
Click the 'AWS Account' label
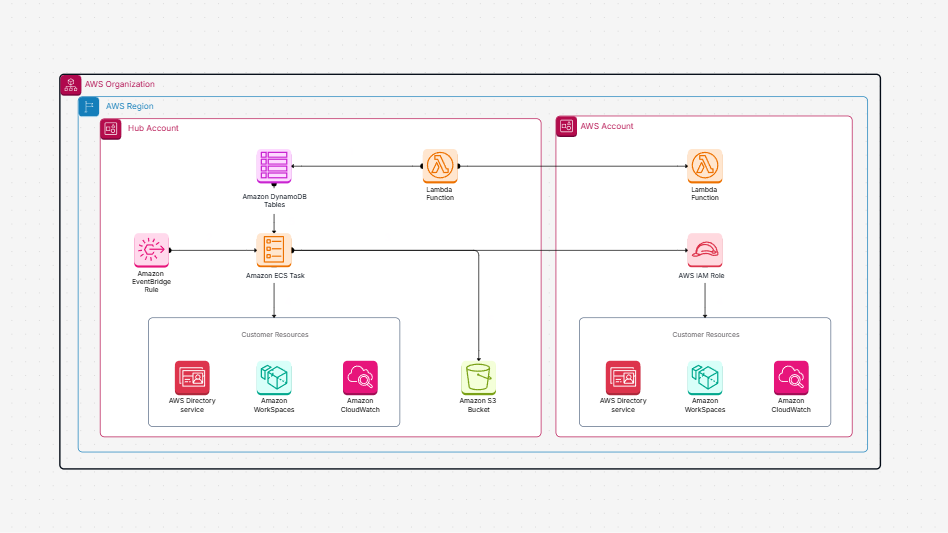tap(607, 126)
